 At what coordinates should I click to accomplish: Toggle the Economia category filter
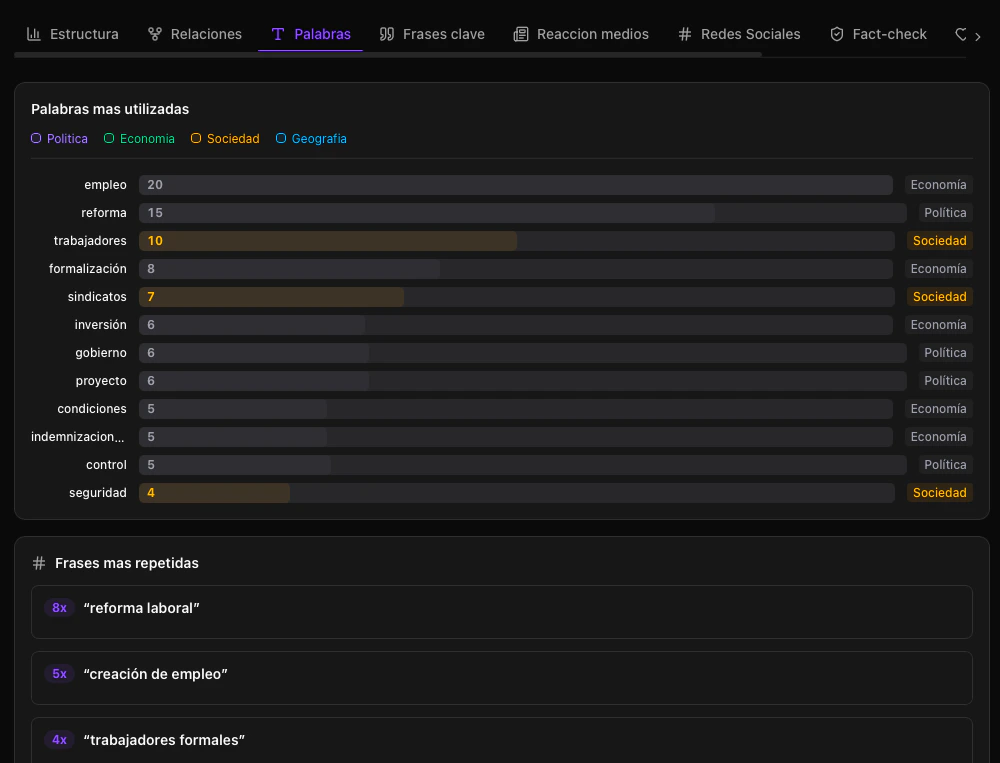(x=139, y=138)
